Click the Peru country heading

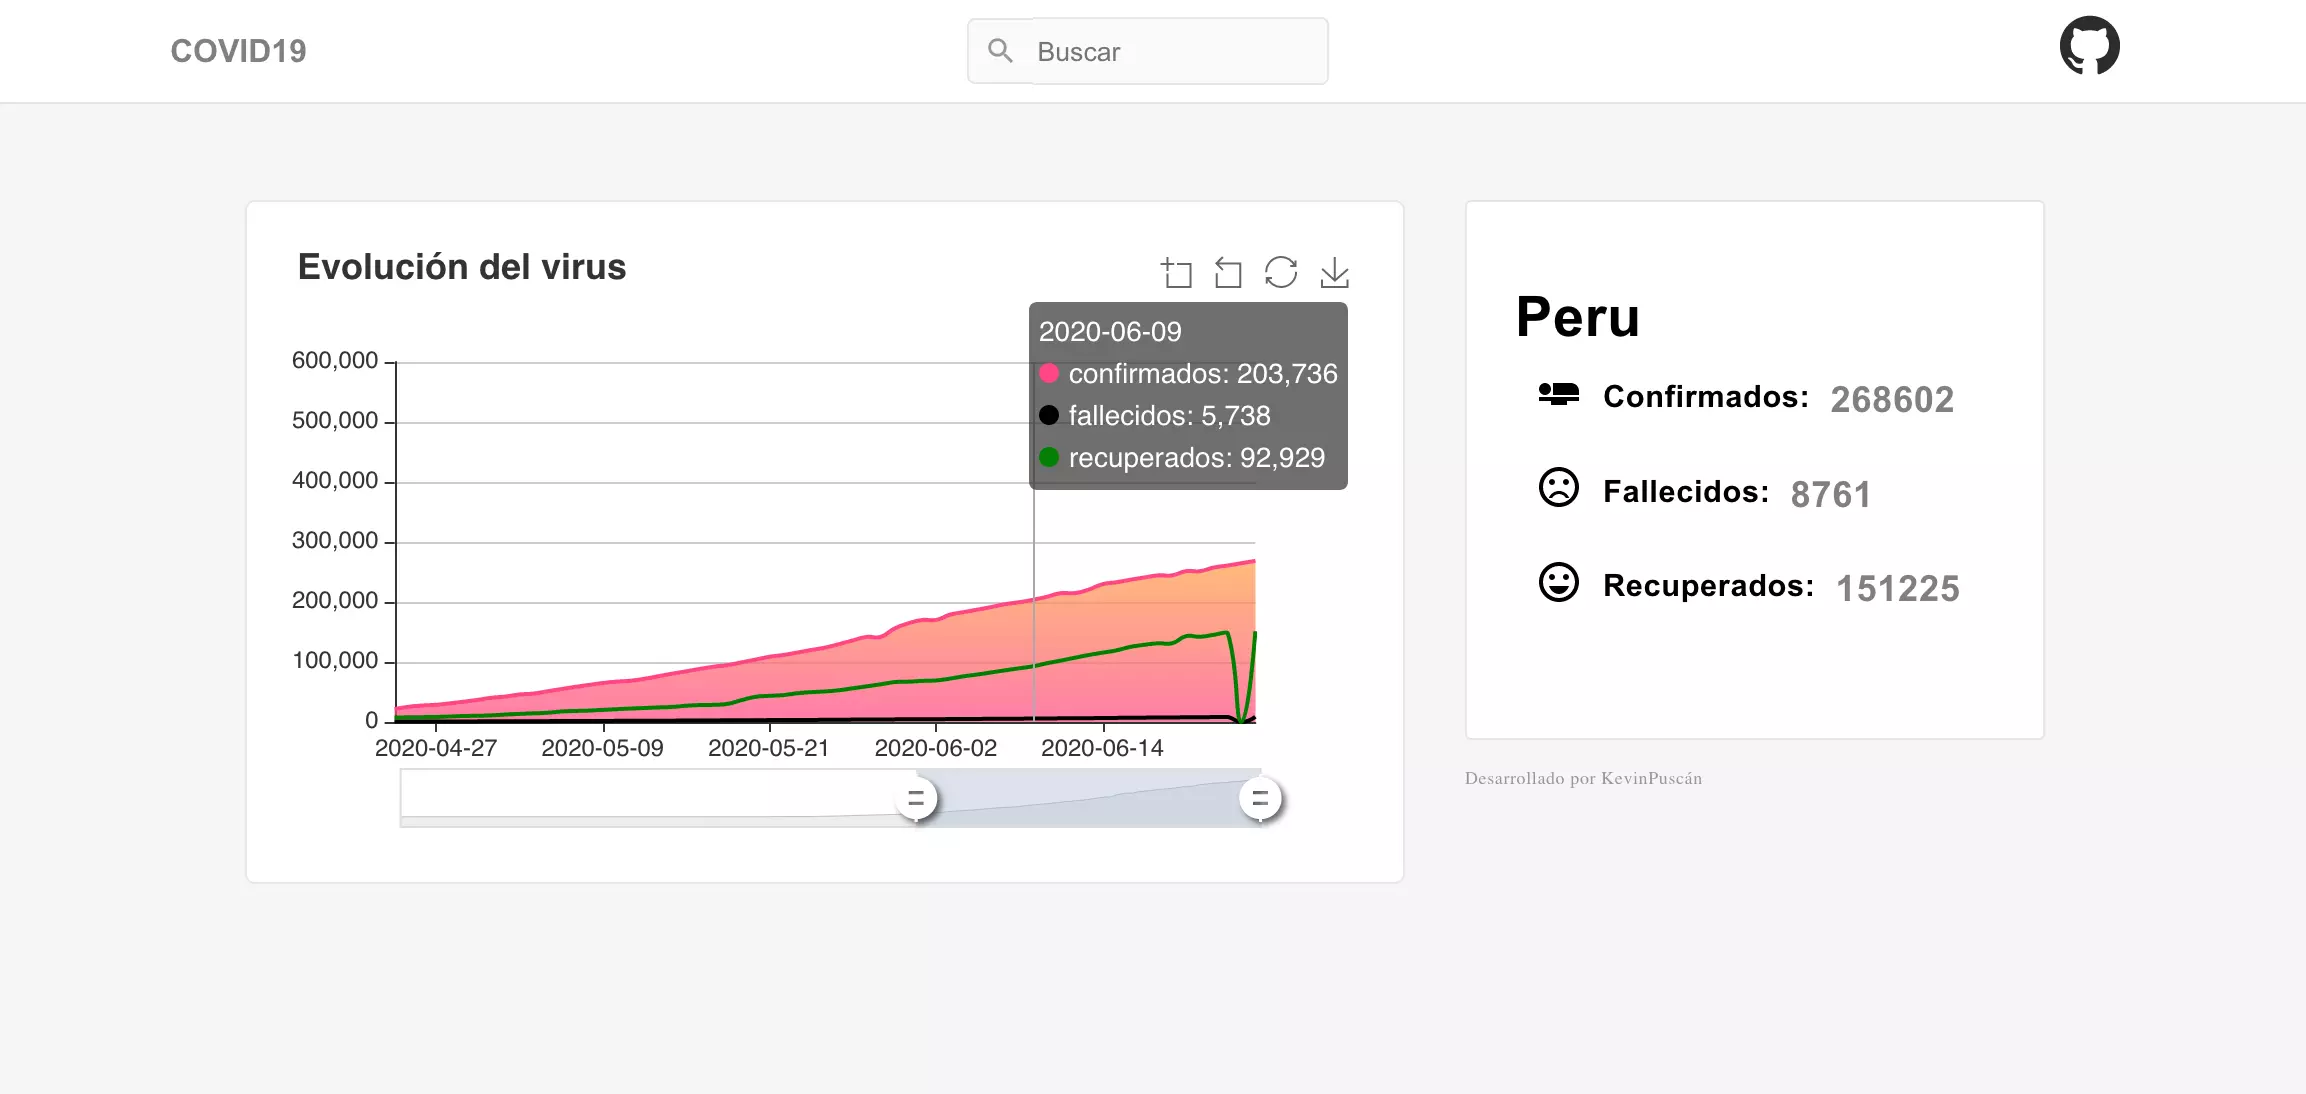pyautogui.click(x=1578, y=318)
